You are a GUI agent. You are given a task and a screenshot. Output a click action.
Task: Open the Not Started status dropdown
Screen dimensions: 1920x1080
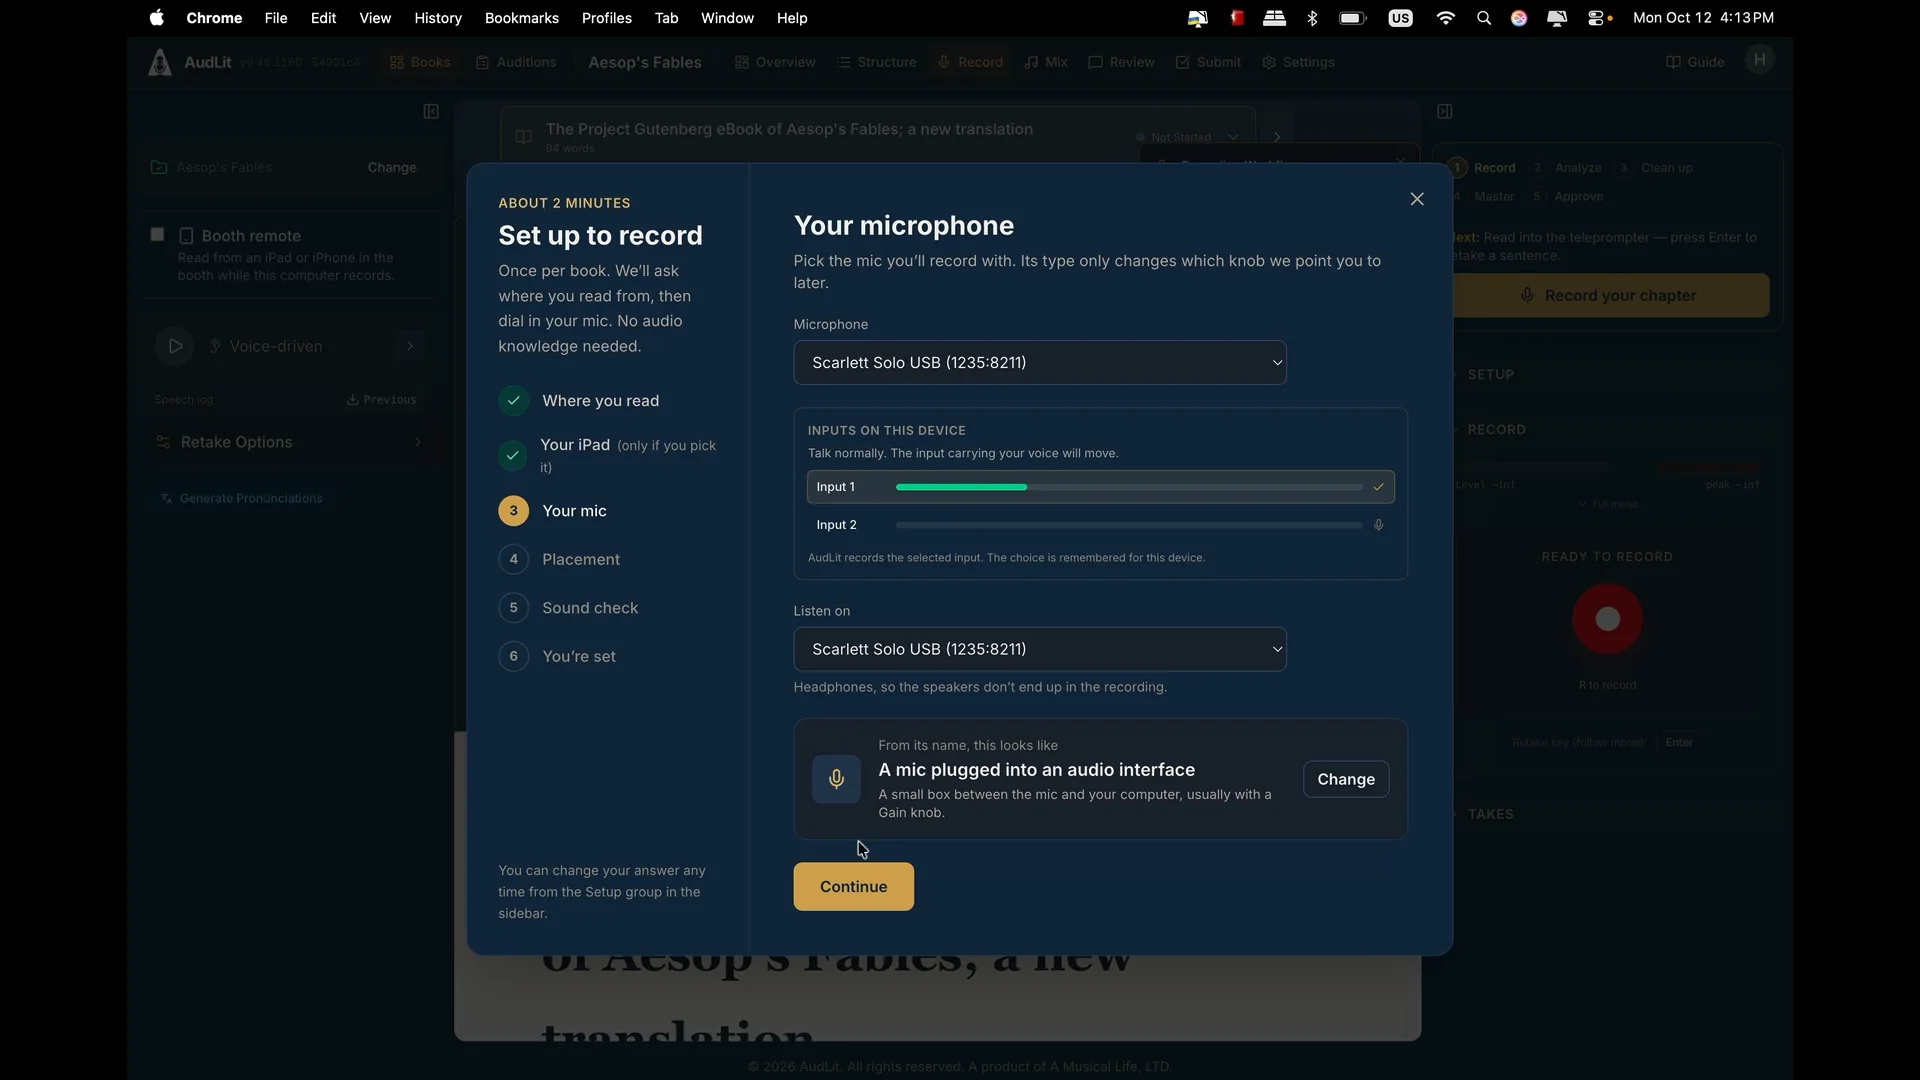point(1187,137)
